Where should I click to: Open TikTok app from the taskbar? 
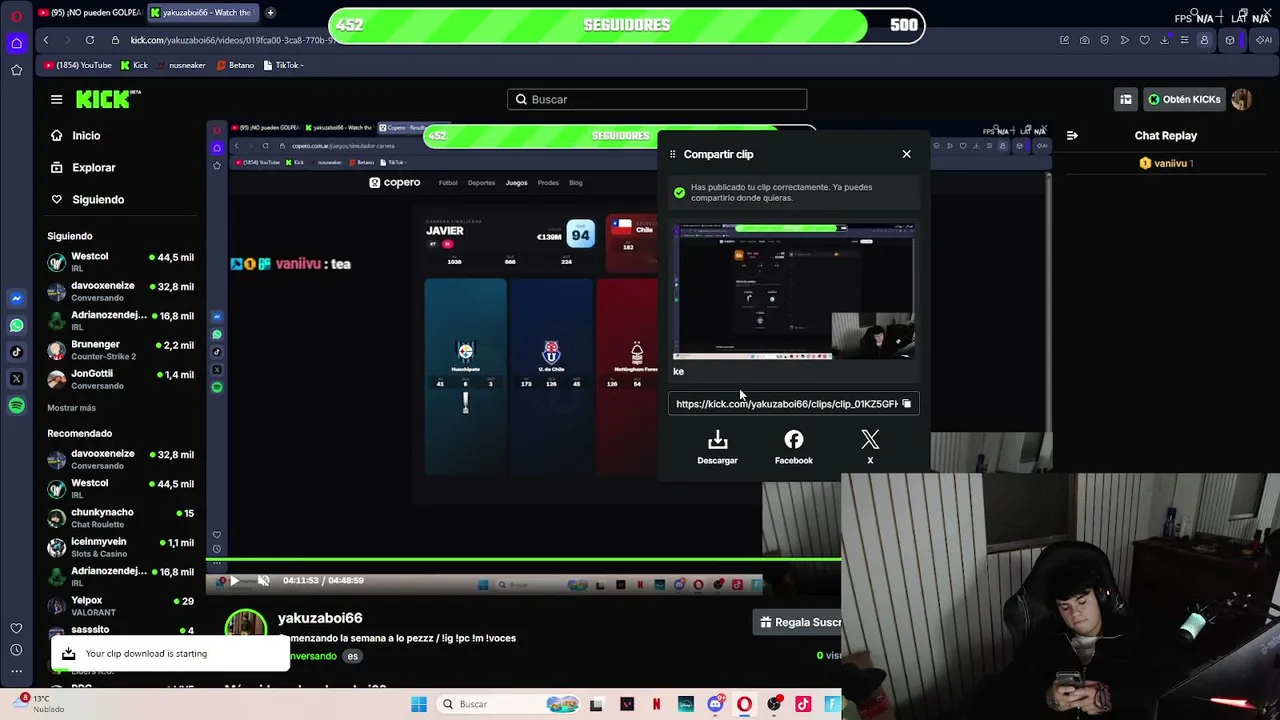(803, 704)
